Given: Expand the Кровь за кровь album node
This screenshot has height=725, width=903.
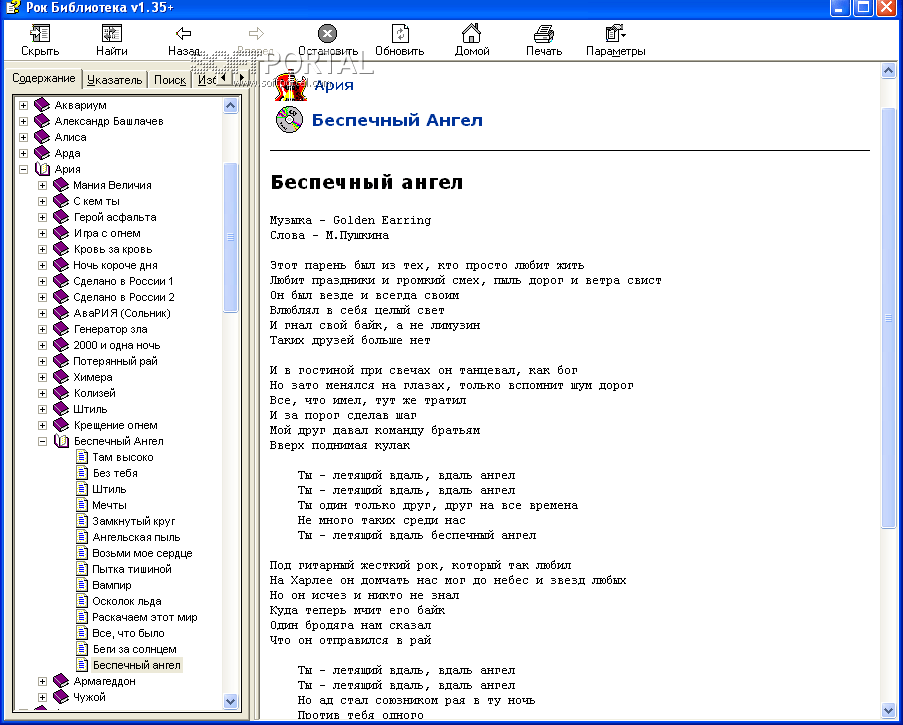Looking at the screenshot, I should click(42, 249).
